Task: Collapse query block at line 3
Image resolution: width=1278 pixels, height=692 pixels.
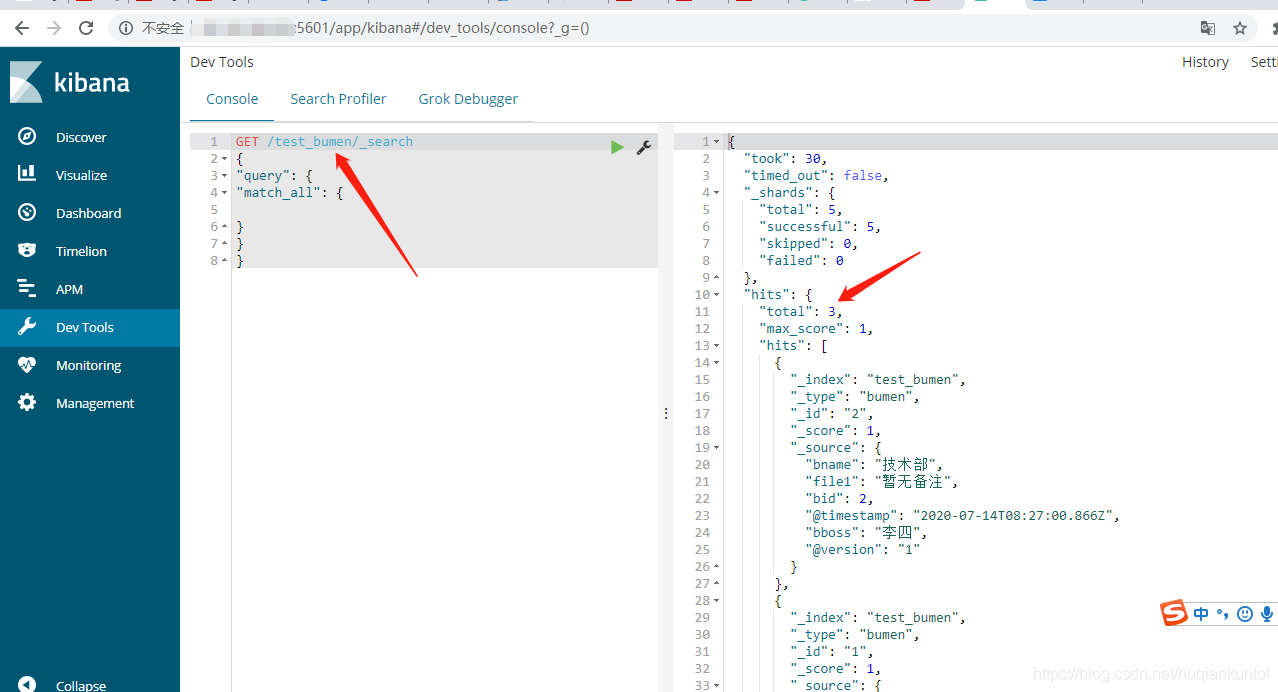Action: 225,176
